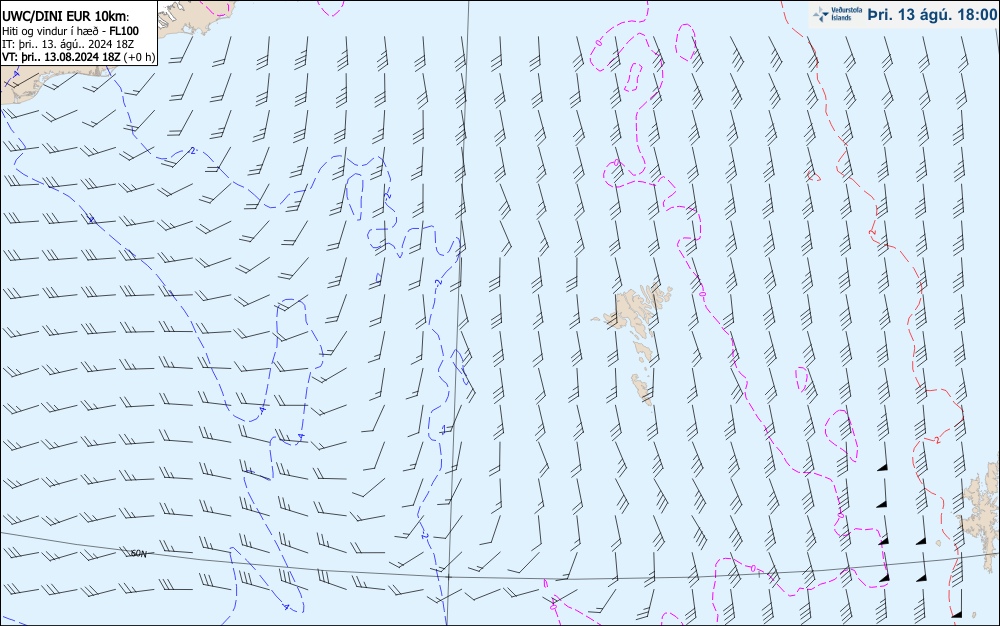This screenshot has width=1000, height=626.
Task: Click the '60N' latitude label
Action: click(x=138, y=554)
